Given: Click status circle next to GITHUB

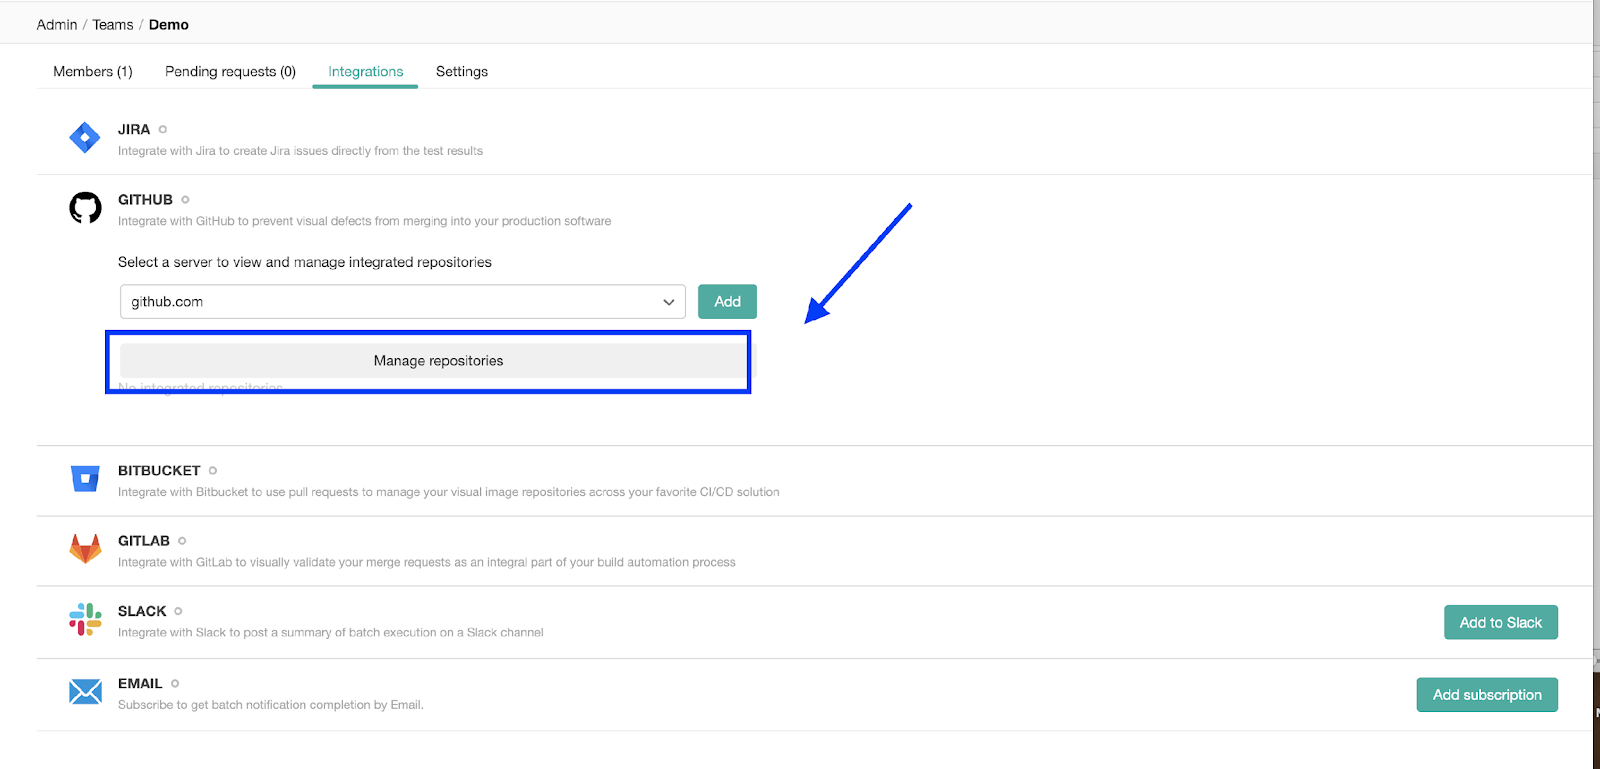Looking at the screenshot, I should coord(185,200).
